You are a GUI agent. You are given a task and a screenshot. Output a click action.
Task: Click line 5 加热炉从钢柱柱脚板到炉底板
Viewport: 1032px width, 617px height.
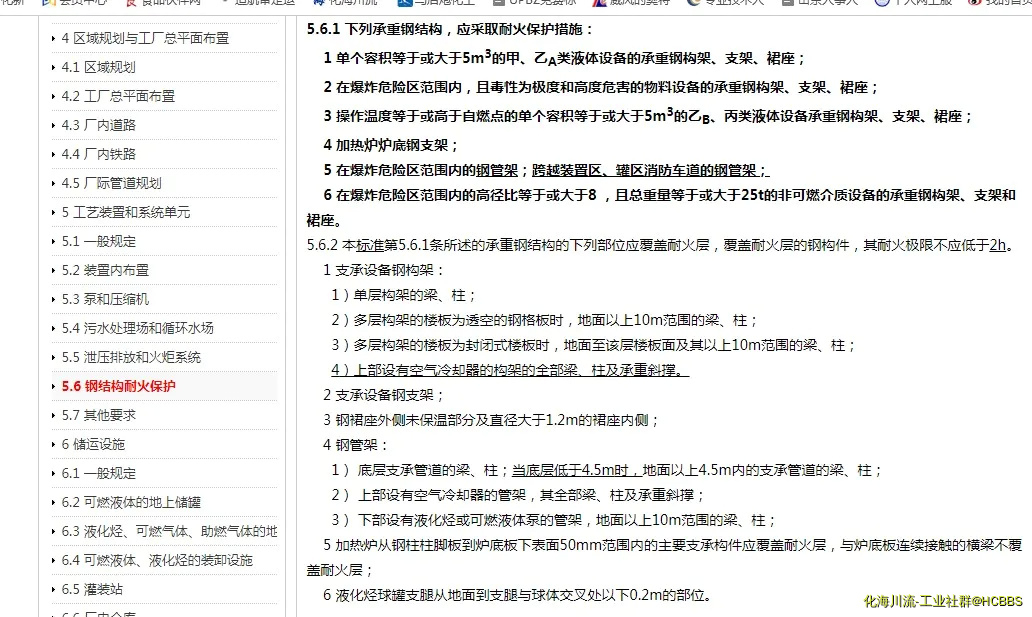click(x=665, y=557)
